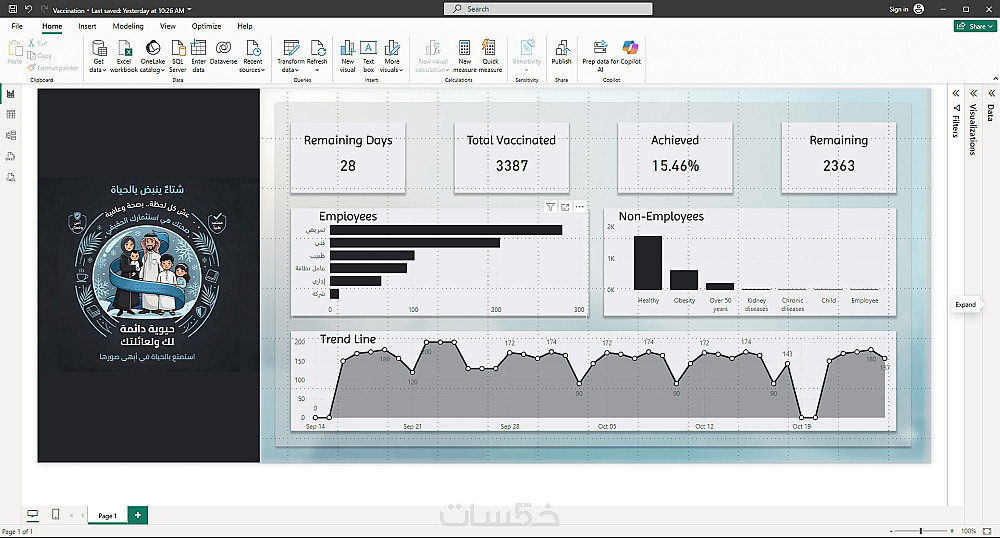The height and width of the screenshot is (538, 1000).
Task: Click the Fit to page icon
Action: click(x=987, y=531)
